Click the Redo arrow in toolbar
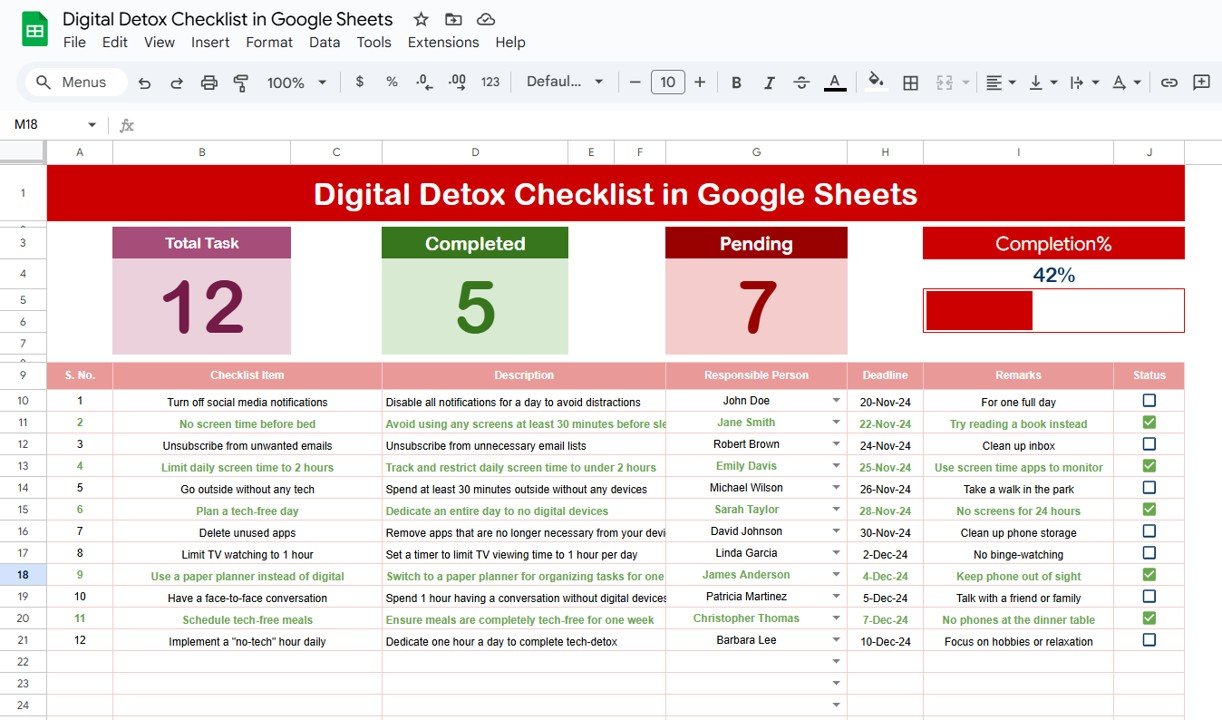The width and height of the screenshot is (1222, 720). point(176,83)
